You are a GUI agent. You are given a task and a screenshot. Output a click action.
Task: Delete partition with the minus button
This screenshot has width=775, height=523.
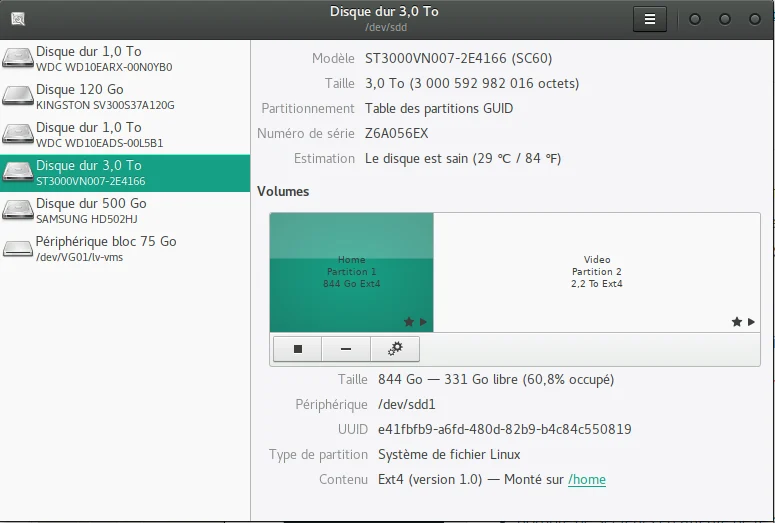click(x=346, y=349)
